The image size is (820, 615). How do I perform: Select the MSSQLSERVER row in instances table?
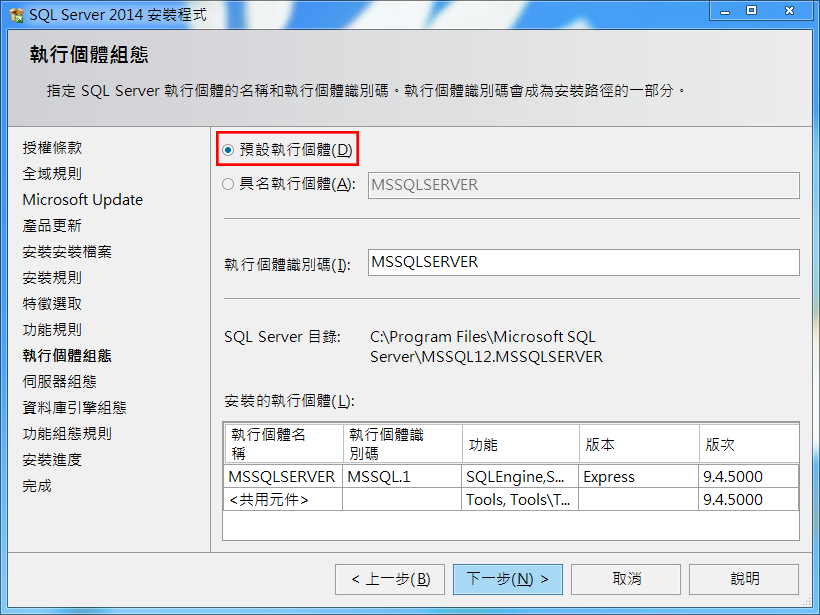pyautogui.click(x=284, y=477)
